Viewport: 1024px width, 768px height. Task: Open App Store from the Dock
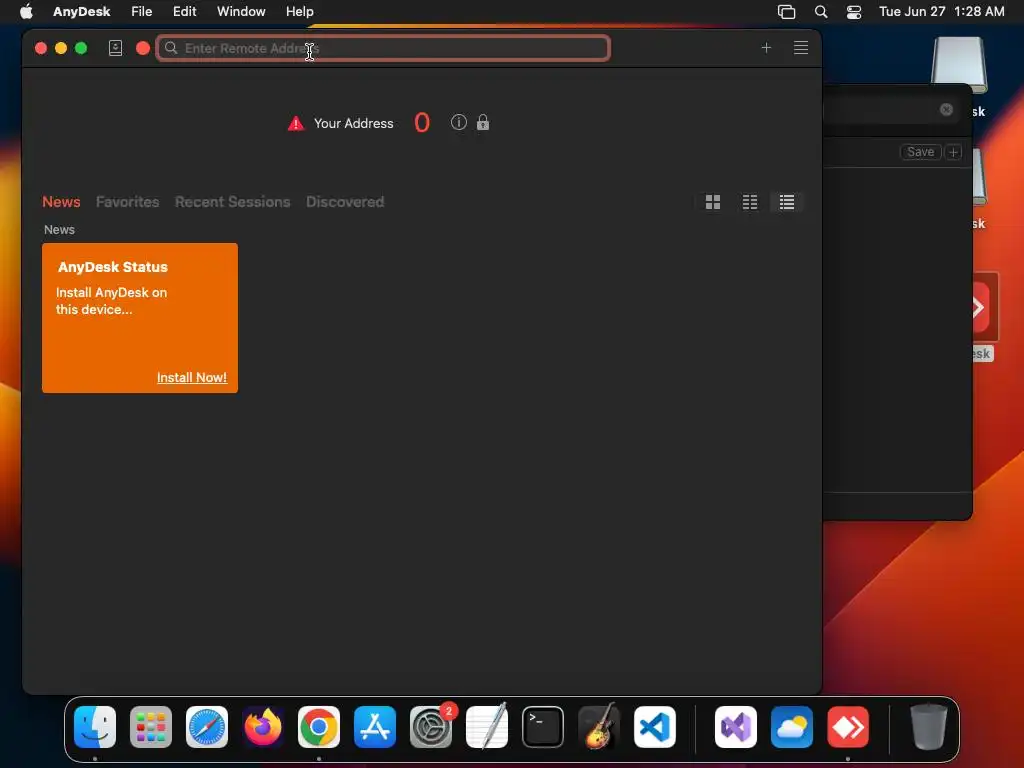click(x=375, y=727)
